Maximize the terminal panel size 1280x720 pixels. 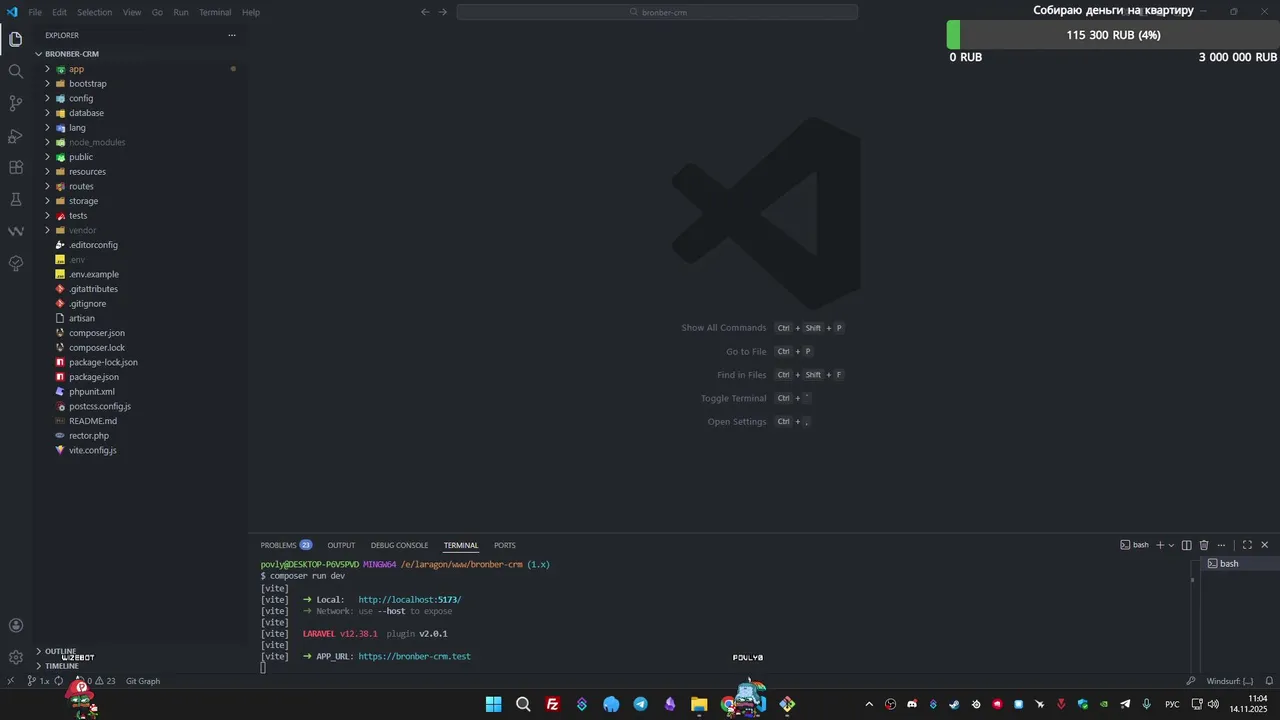click(x=1247, y=545)
